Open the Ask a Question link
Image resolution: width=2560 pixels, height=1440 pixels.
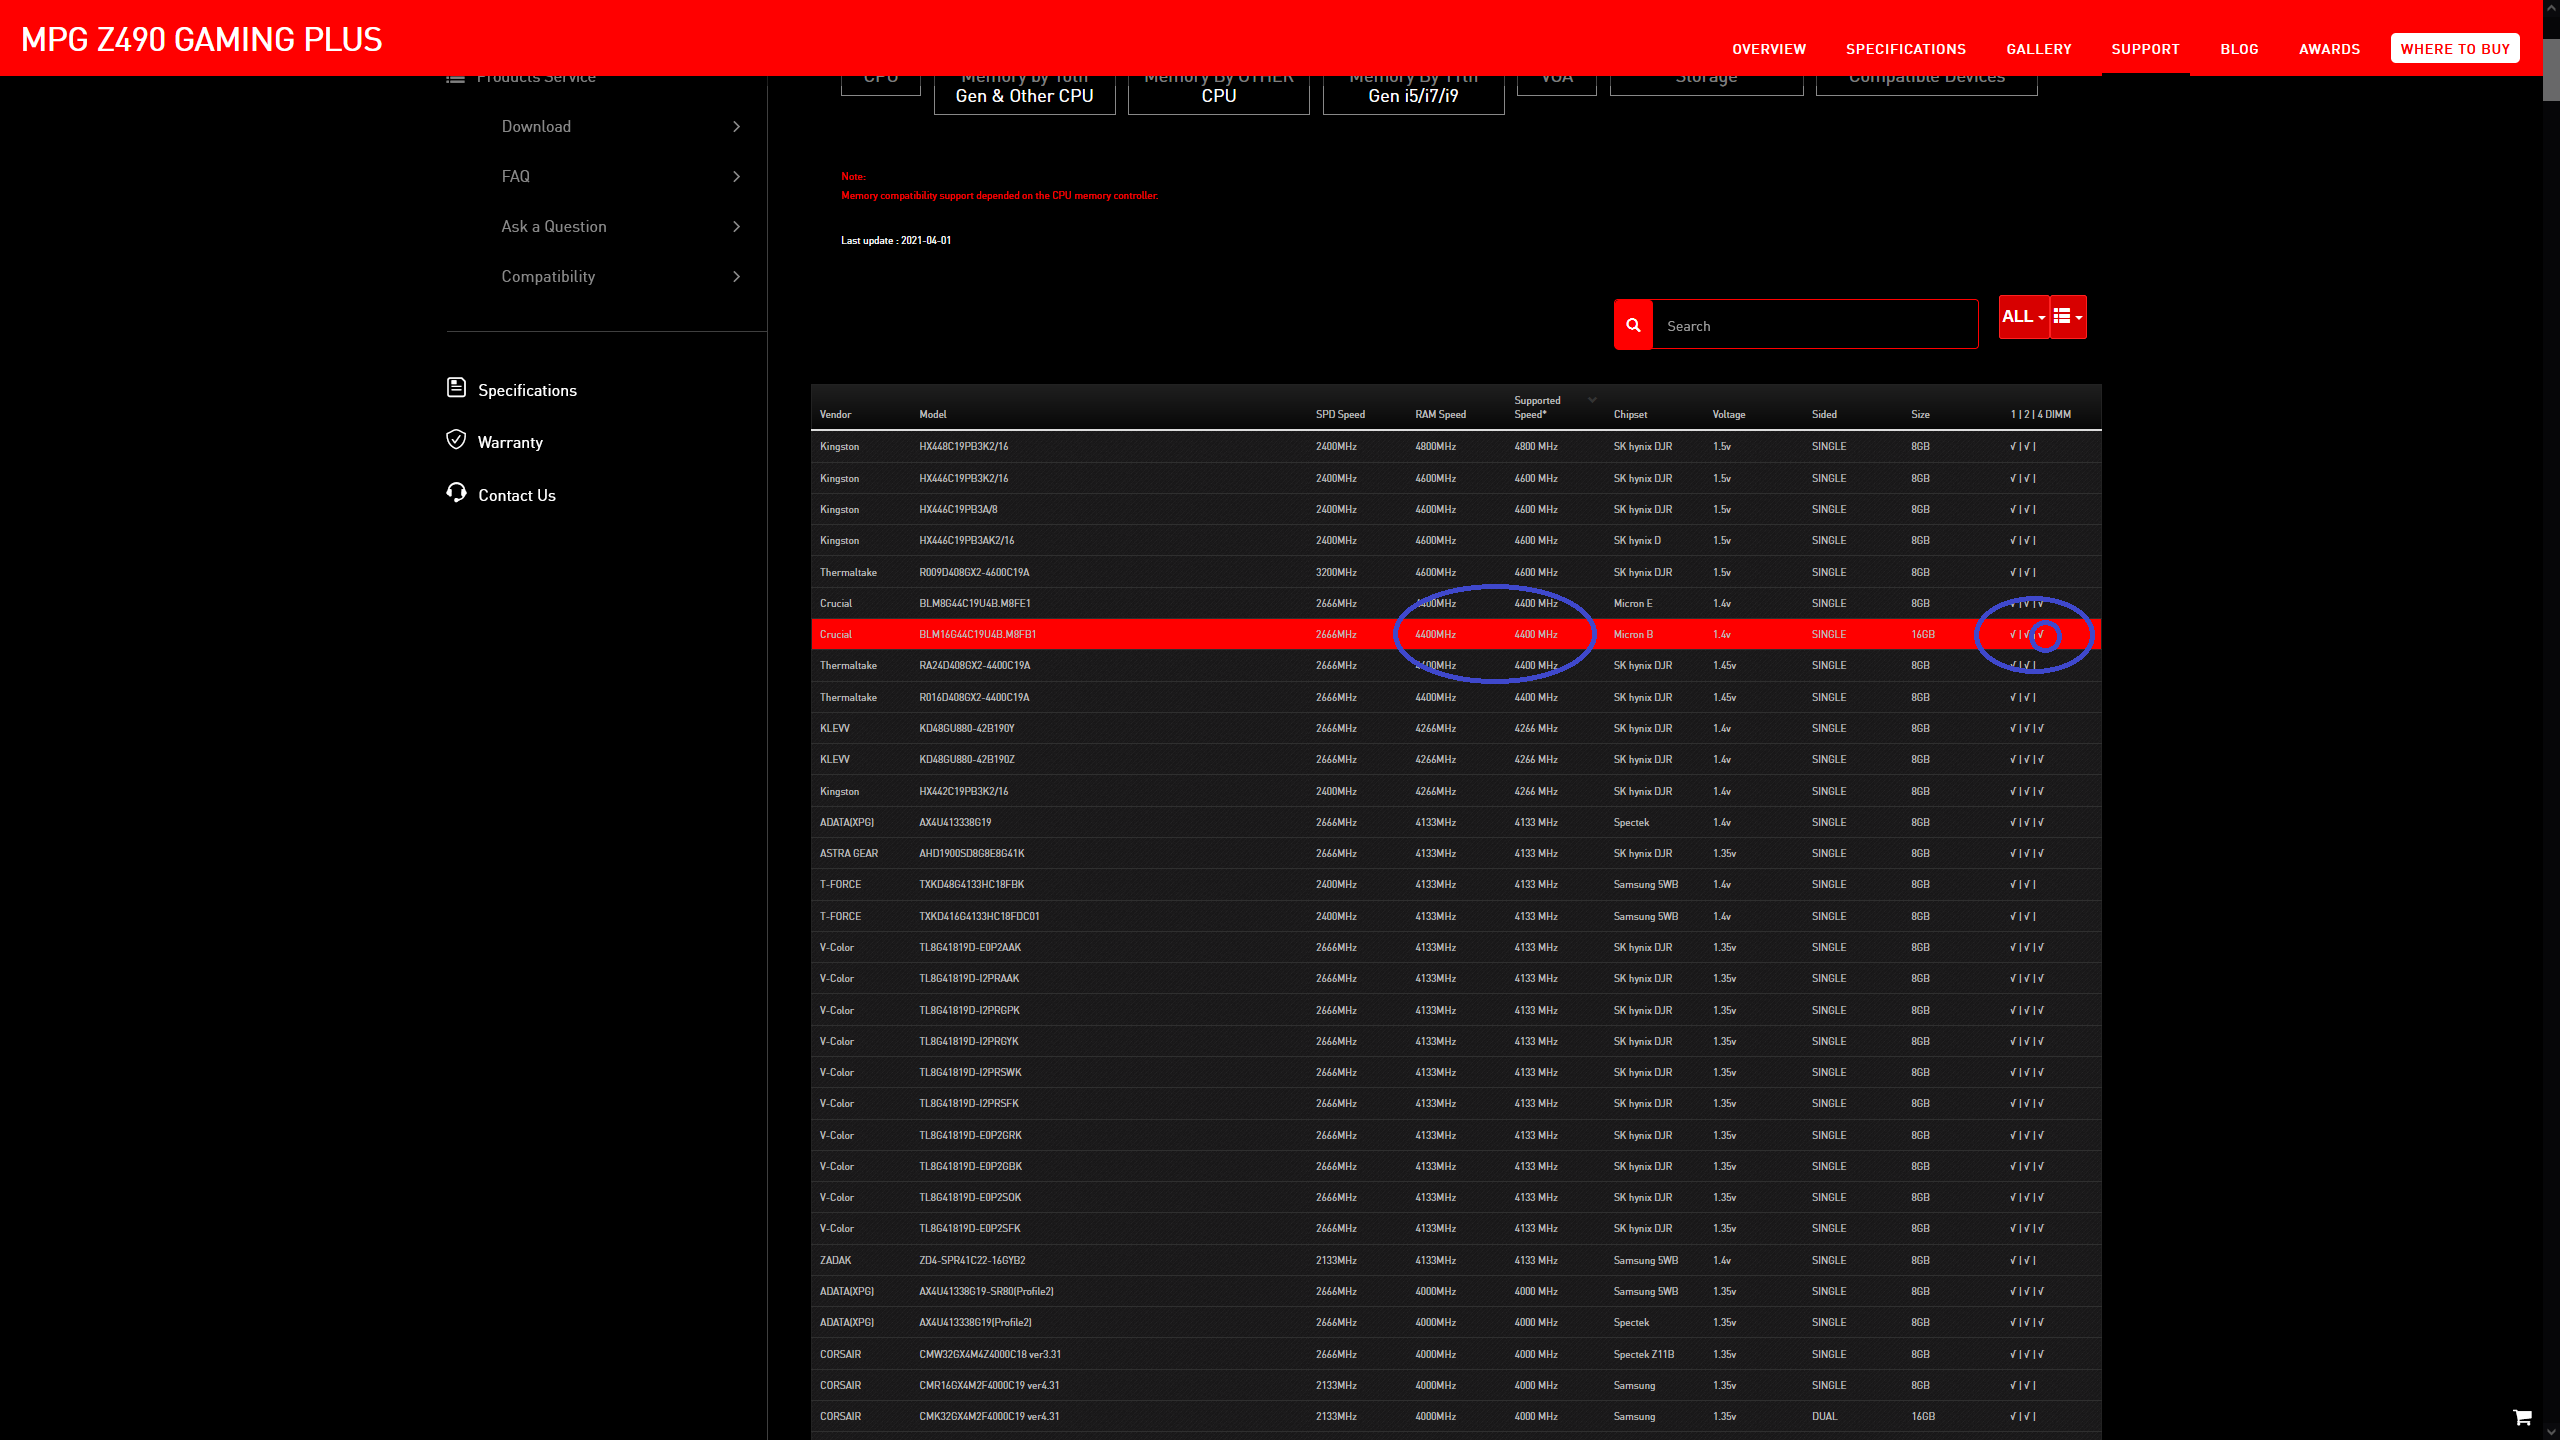coord(554,227)
